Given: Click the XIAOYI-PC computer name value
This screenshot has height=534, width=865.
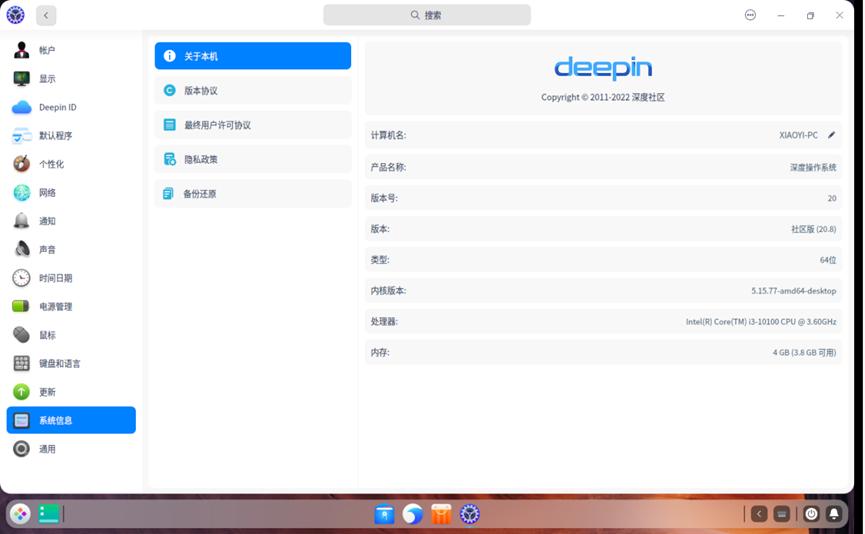Looking at the screenshot, I should (798, 135).
